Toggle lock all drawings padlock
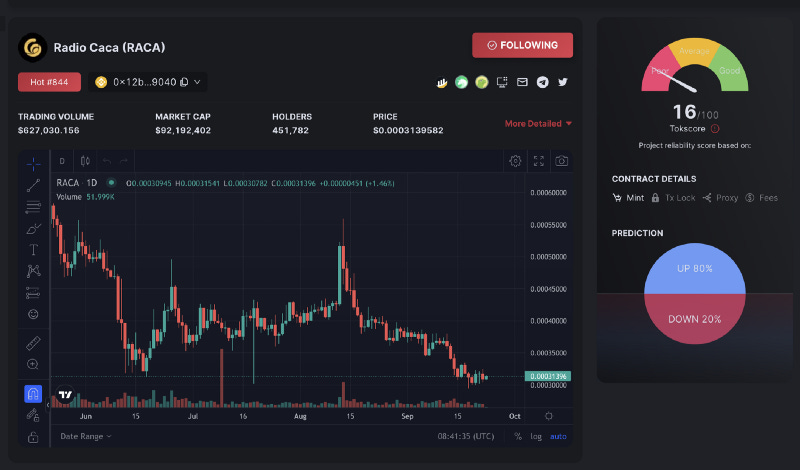The width and height of the screenshot is (800, 470). pos(33,437)
